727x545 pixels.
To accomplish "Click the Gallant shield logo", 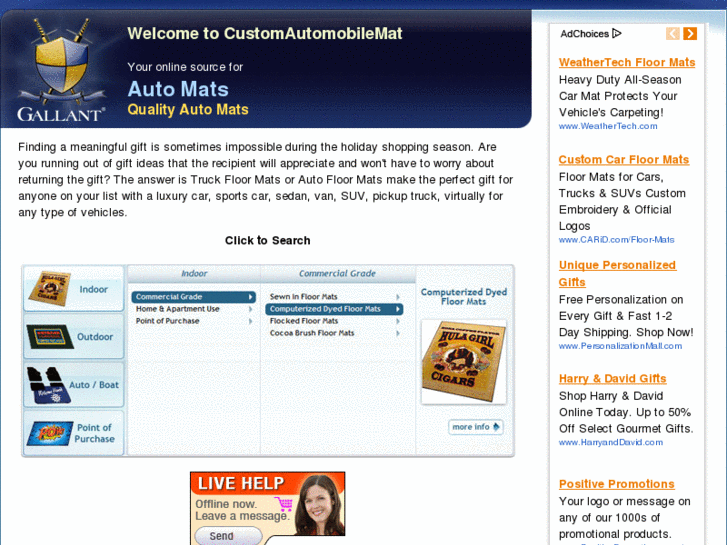I will pos(61,70).
